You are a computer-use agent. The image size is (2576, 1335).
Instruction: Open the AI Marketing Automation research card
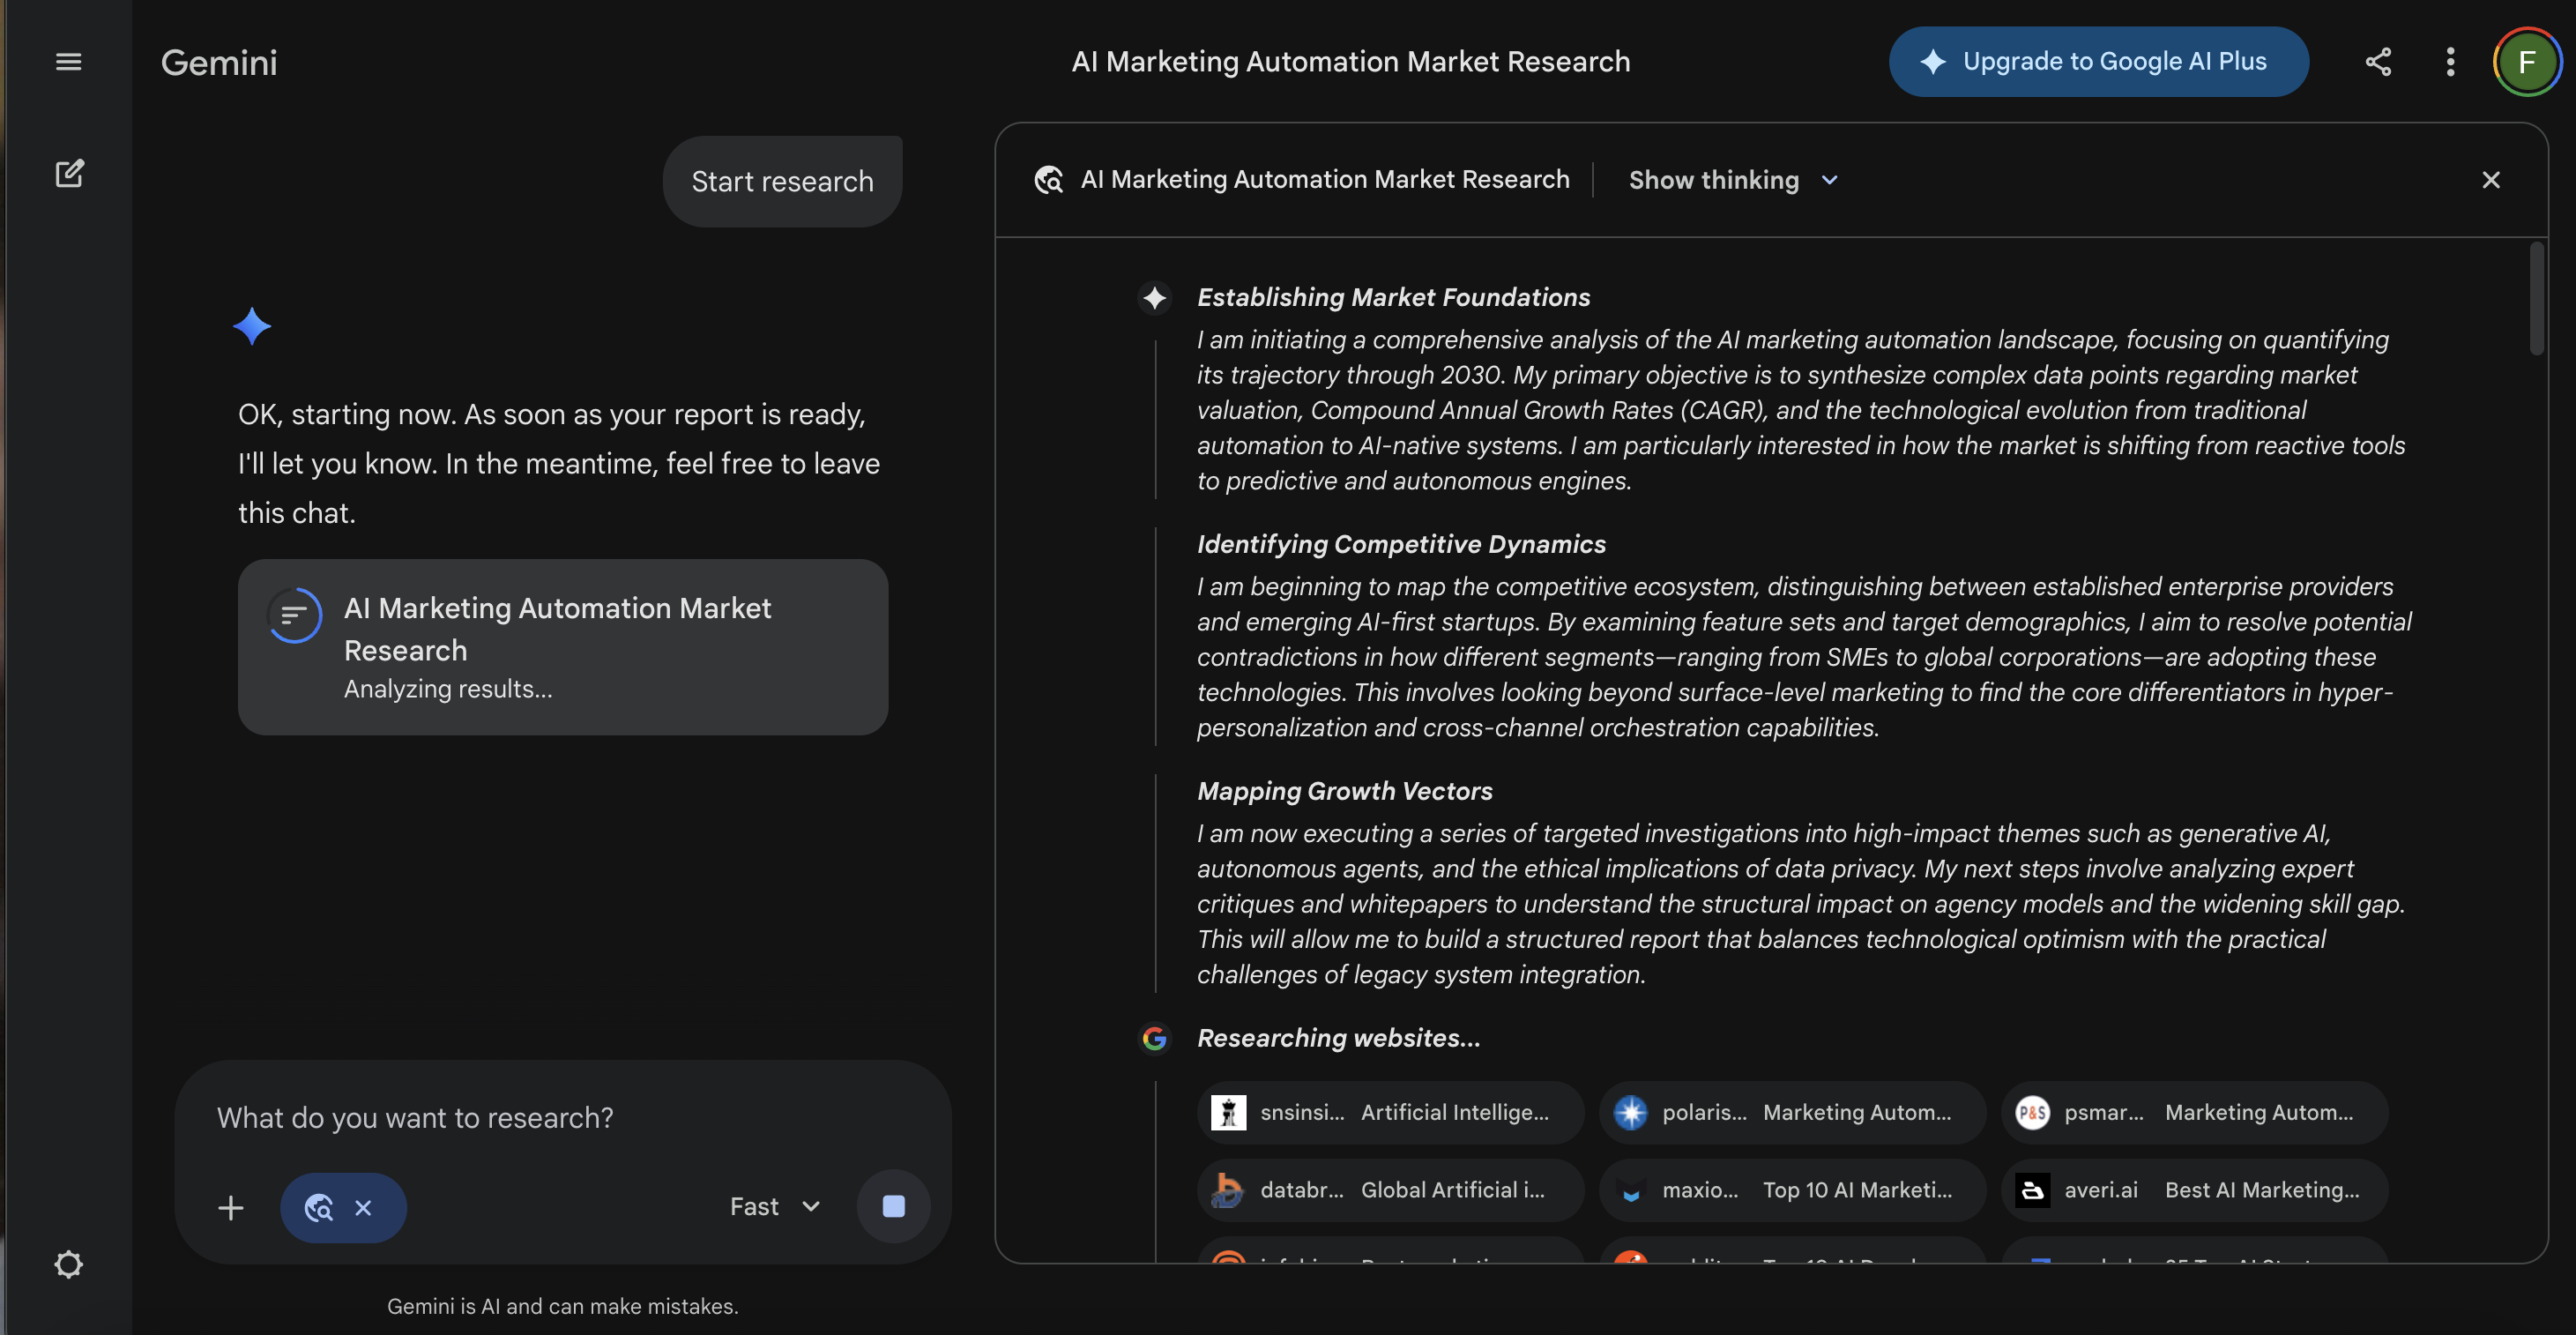pyautogui.click(x=562, y=647)
